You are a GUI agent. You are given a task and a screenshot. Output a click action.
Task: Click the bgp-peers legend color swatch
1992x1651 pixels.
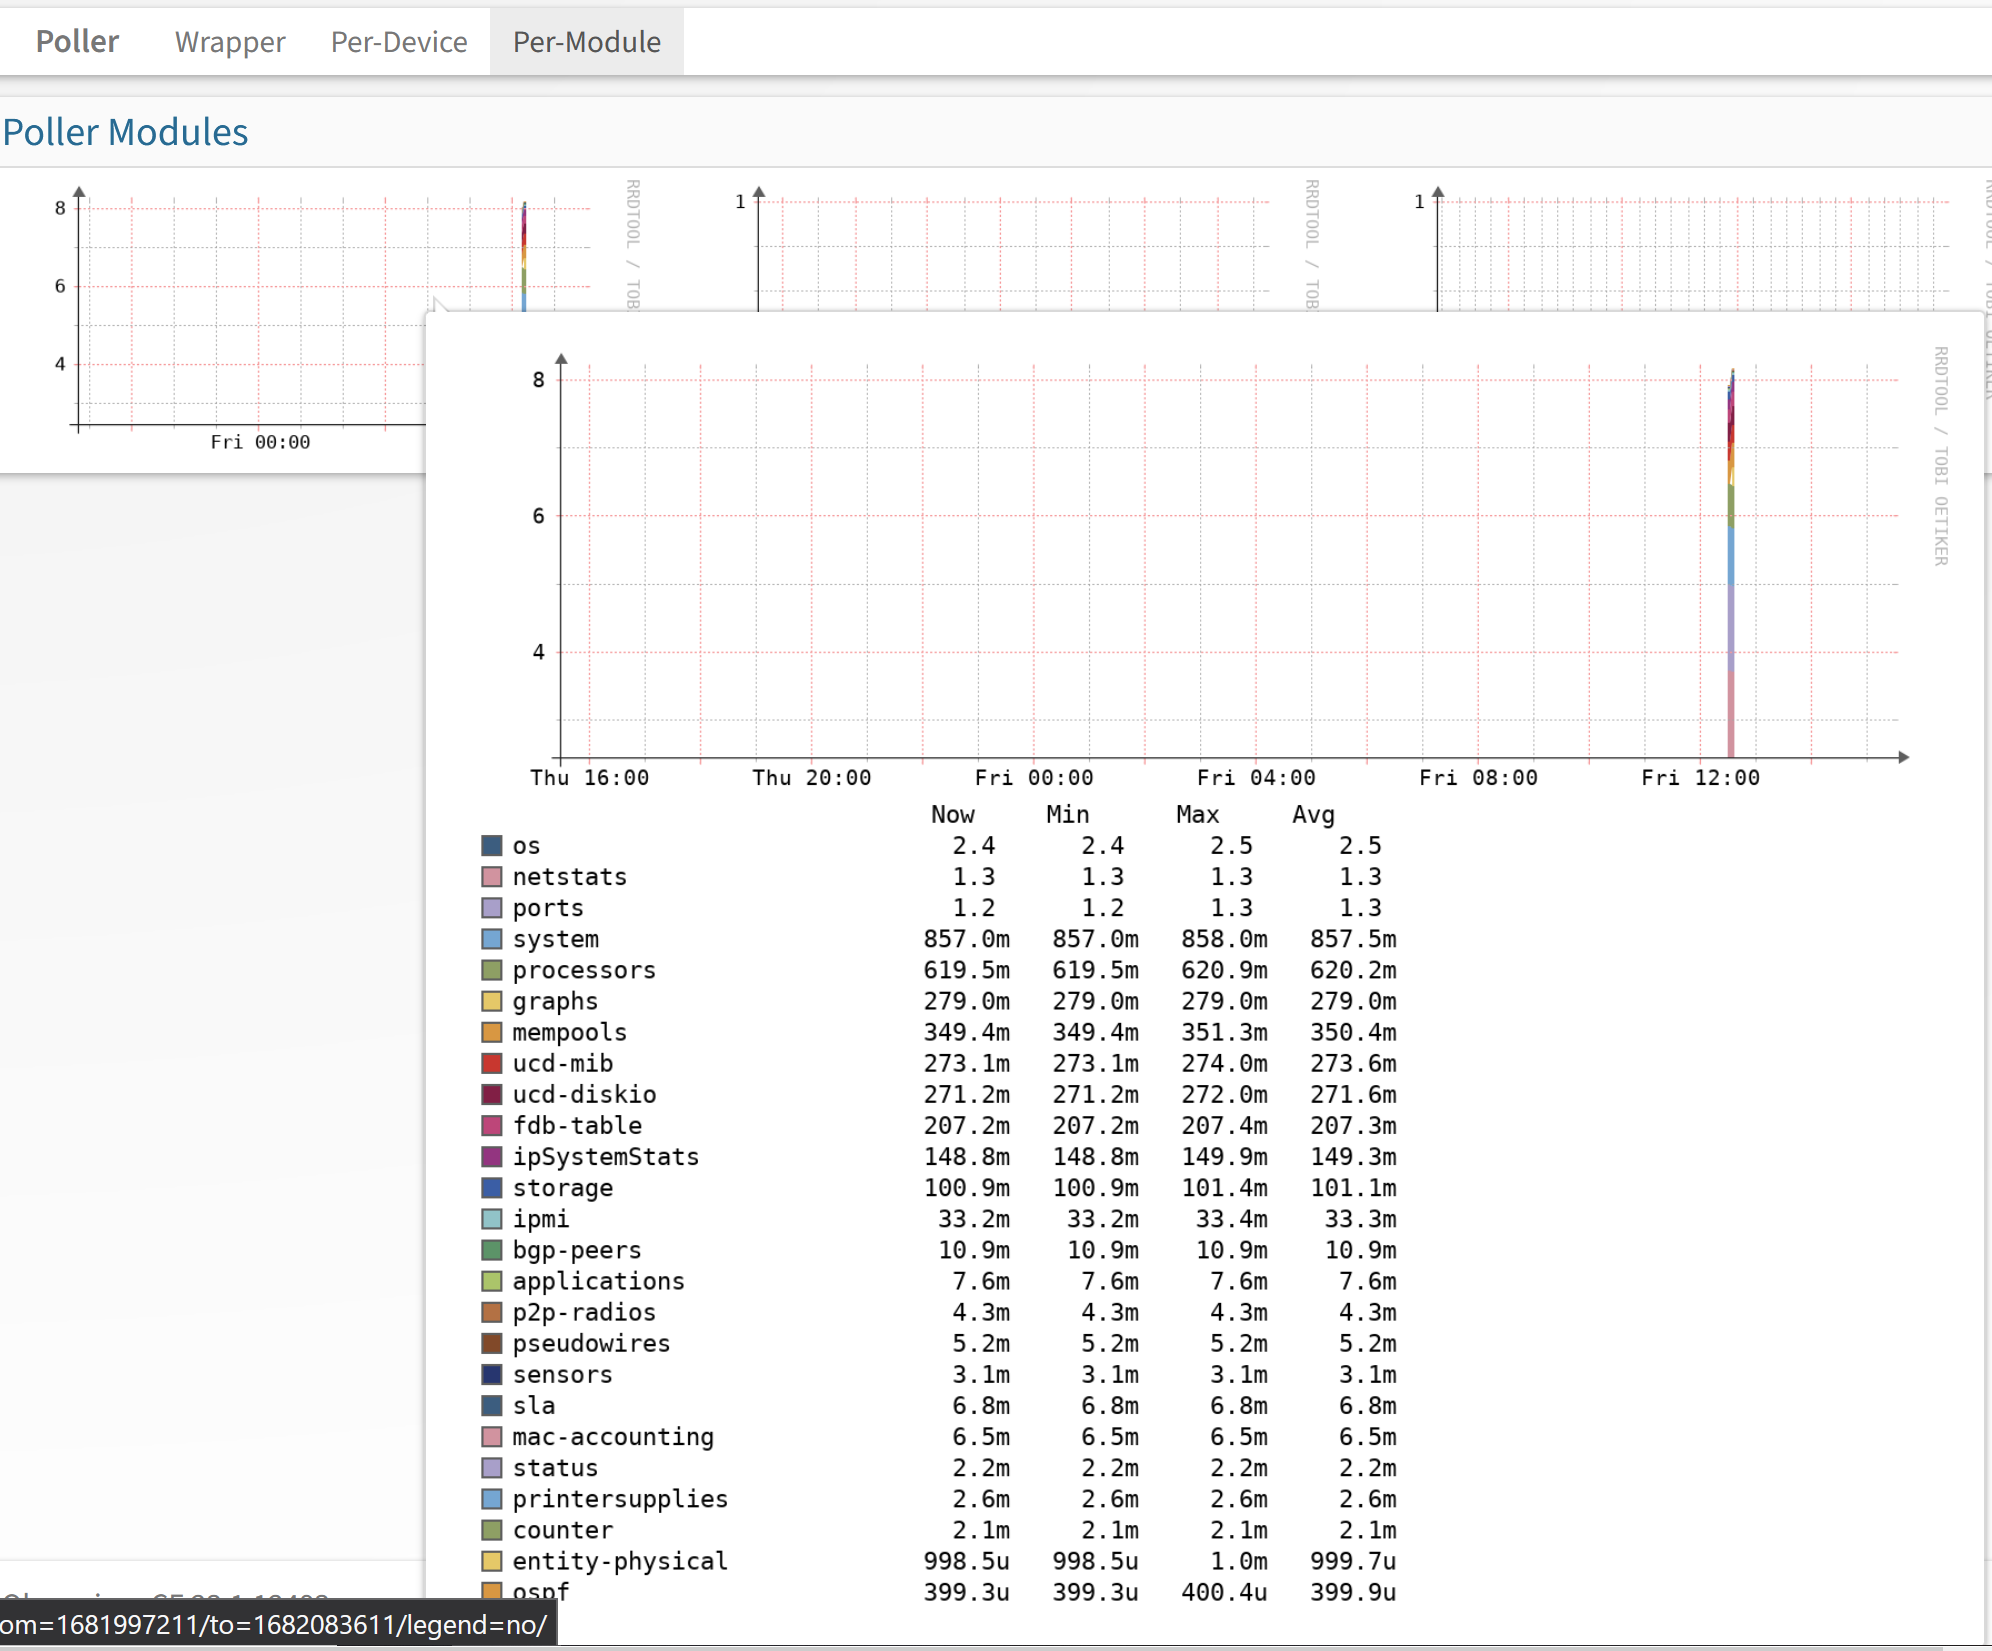(x=492, y=1250)
